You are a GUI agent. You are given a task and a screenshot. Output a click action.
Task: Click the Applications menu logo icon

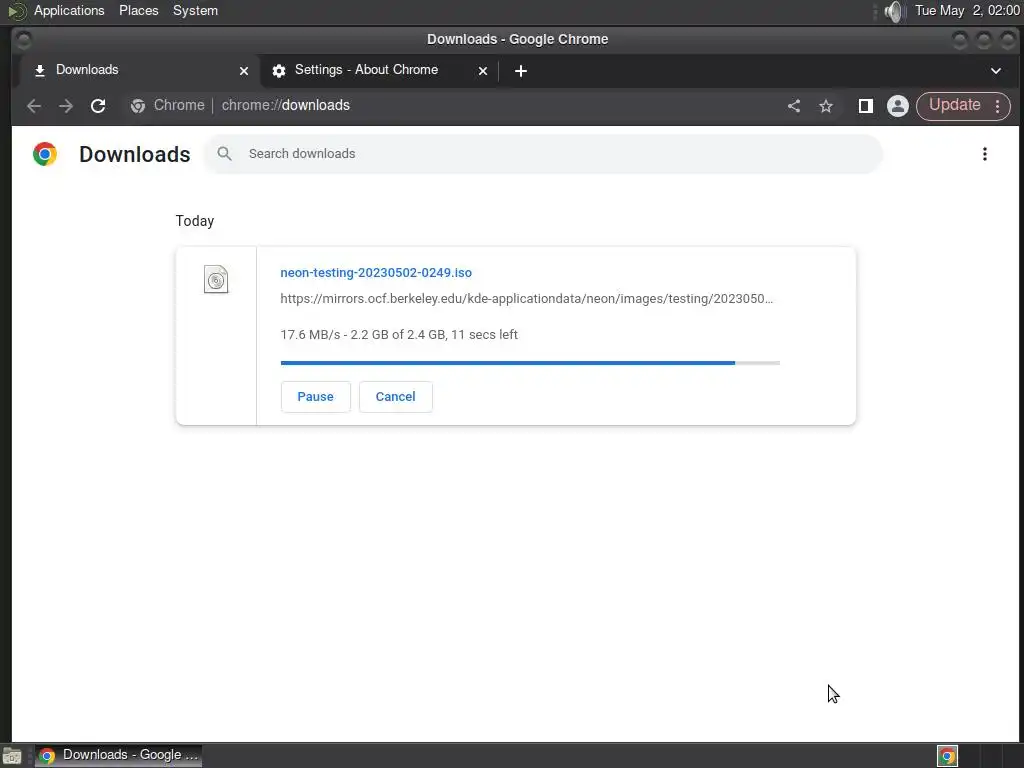click(x=16, y=11)
